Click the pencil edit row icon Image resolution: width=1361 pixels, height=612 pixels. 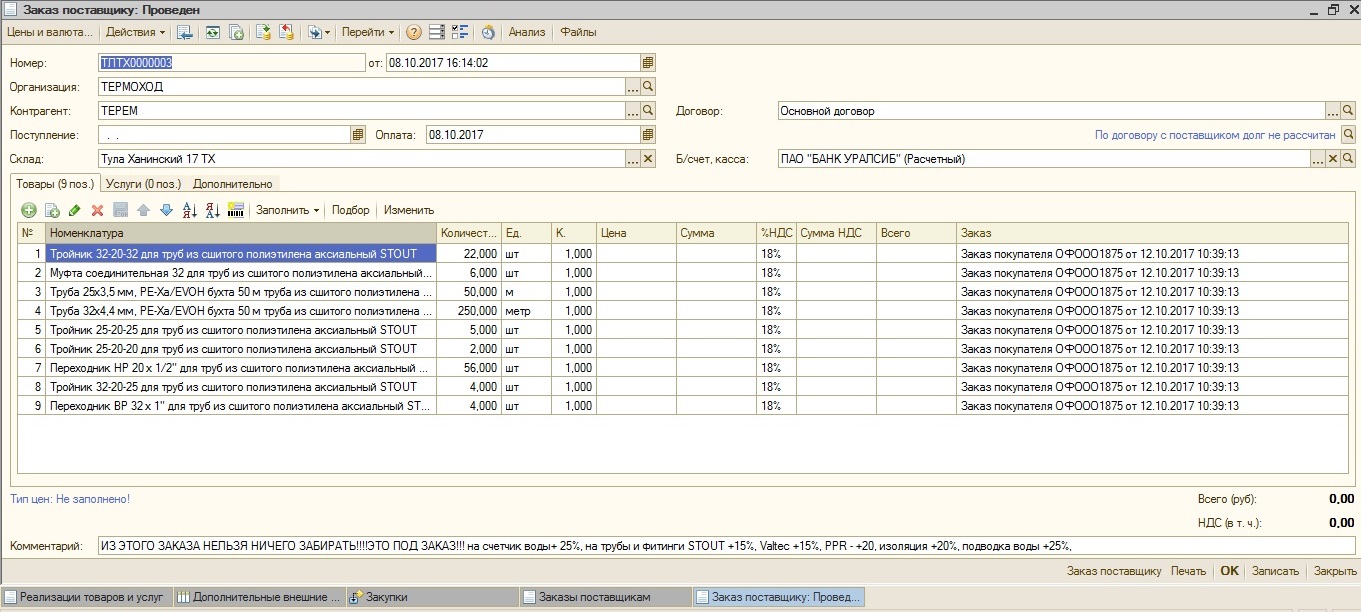(x=74, y=210)
